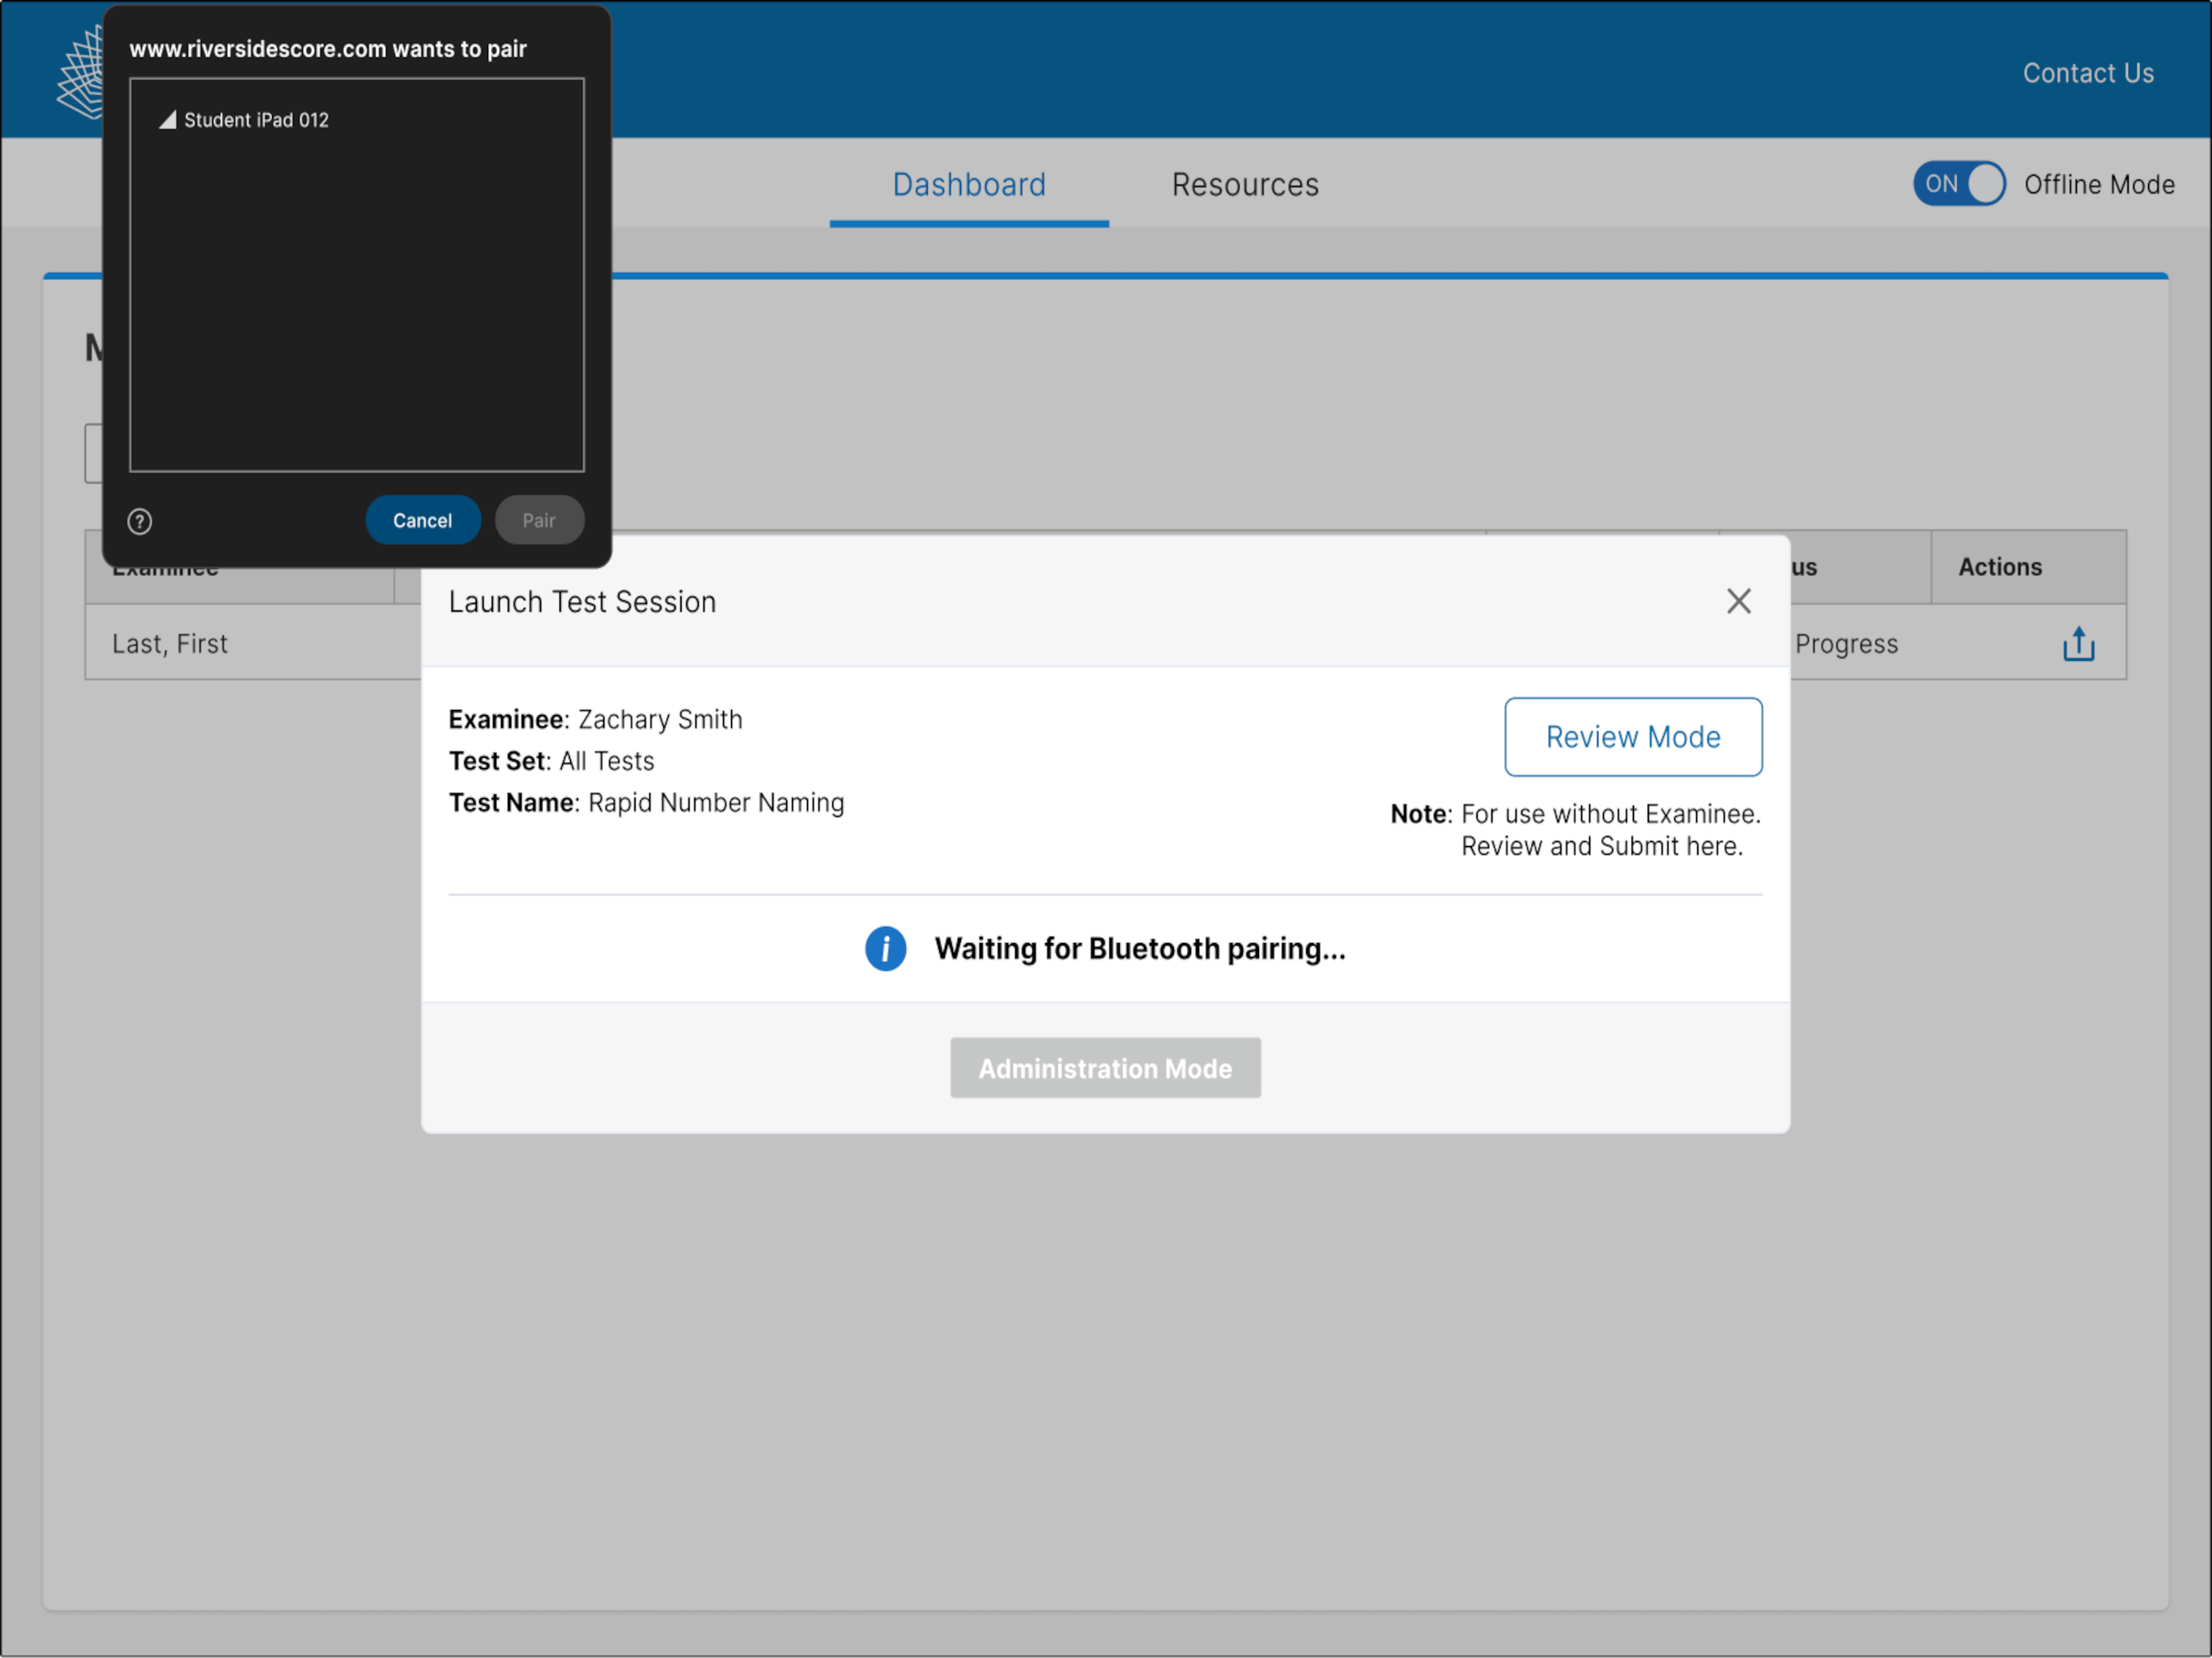Click the riversidescore.com wants to pair heading
The width and height of the screenshot is (2212, 1658).
(328, 49)
